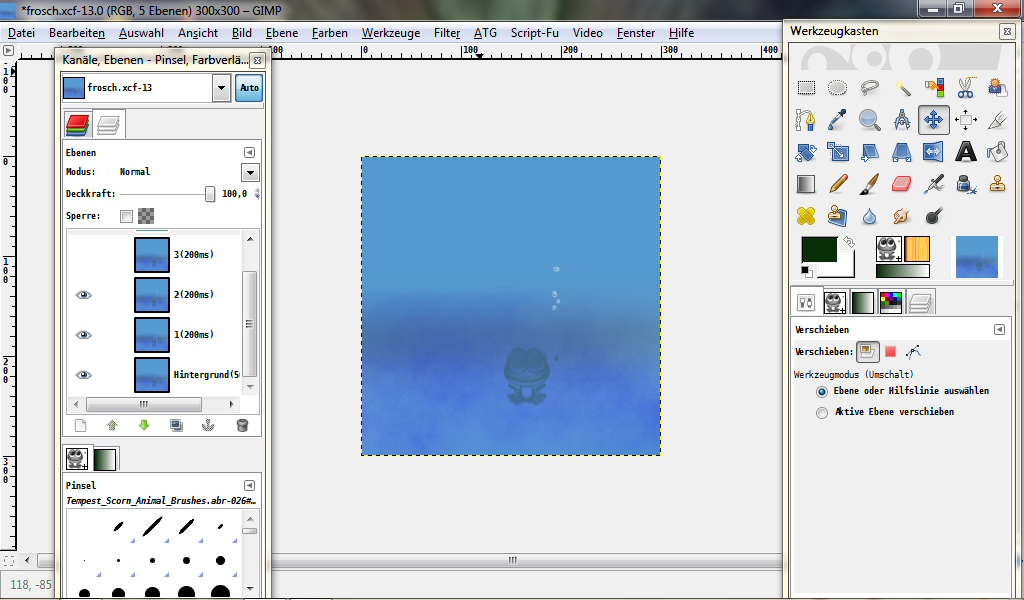Viewport: 1024px width, 600px height.
Task: Open the dark green foreground color
Action: coord(819,250)
